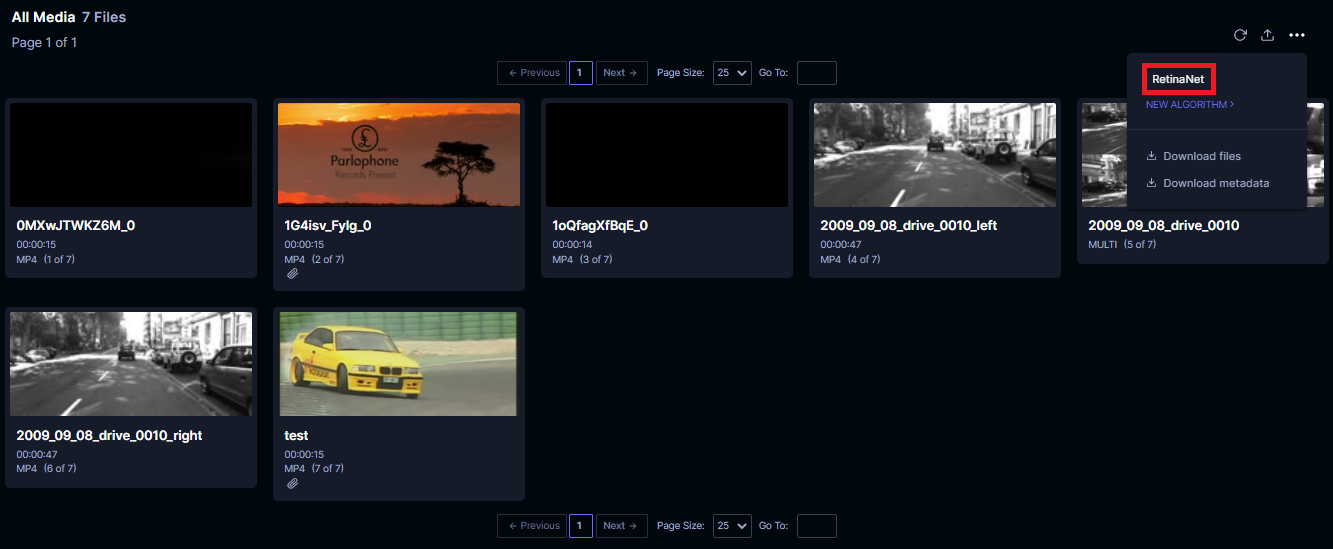
Task: Click the paperclip attachment icon on 1G4isv_FyIg_0
Action: pyautogui.click(x=292, y=273)
